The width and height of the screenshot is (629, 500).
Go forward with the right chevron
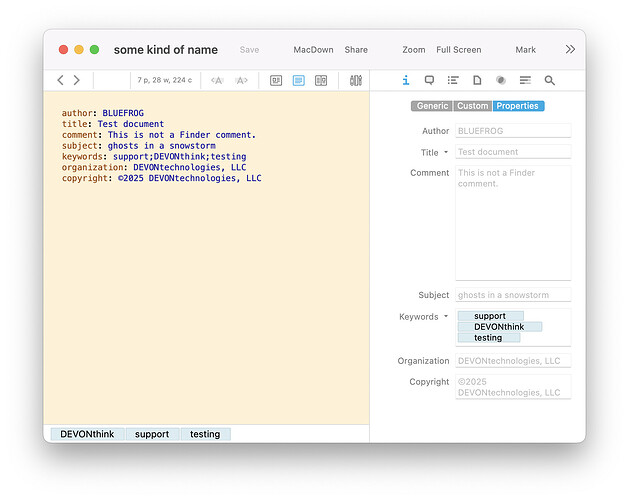(77, 80)
